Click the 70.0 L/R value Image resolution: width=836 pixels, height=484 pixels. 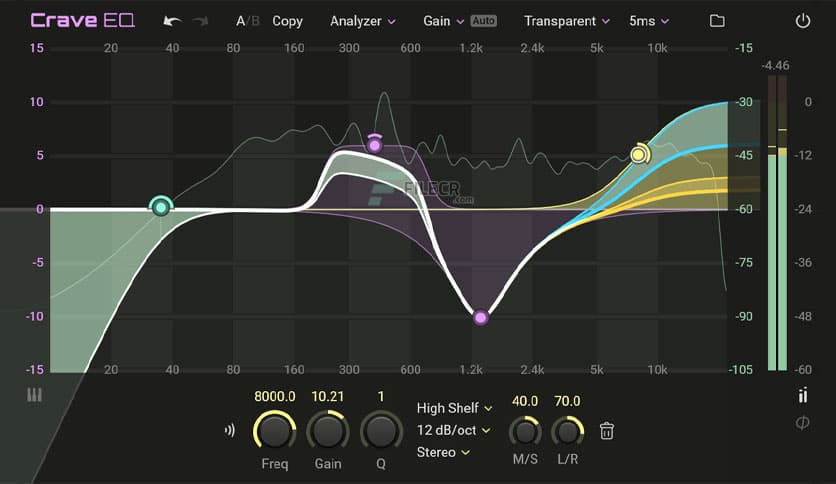(567, 401)
